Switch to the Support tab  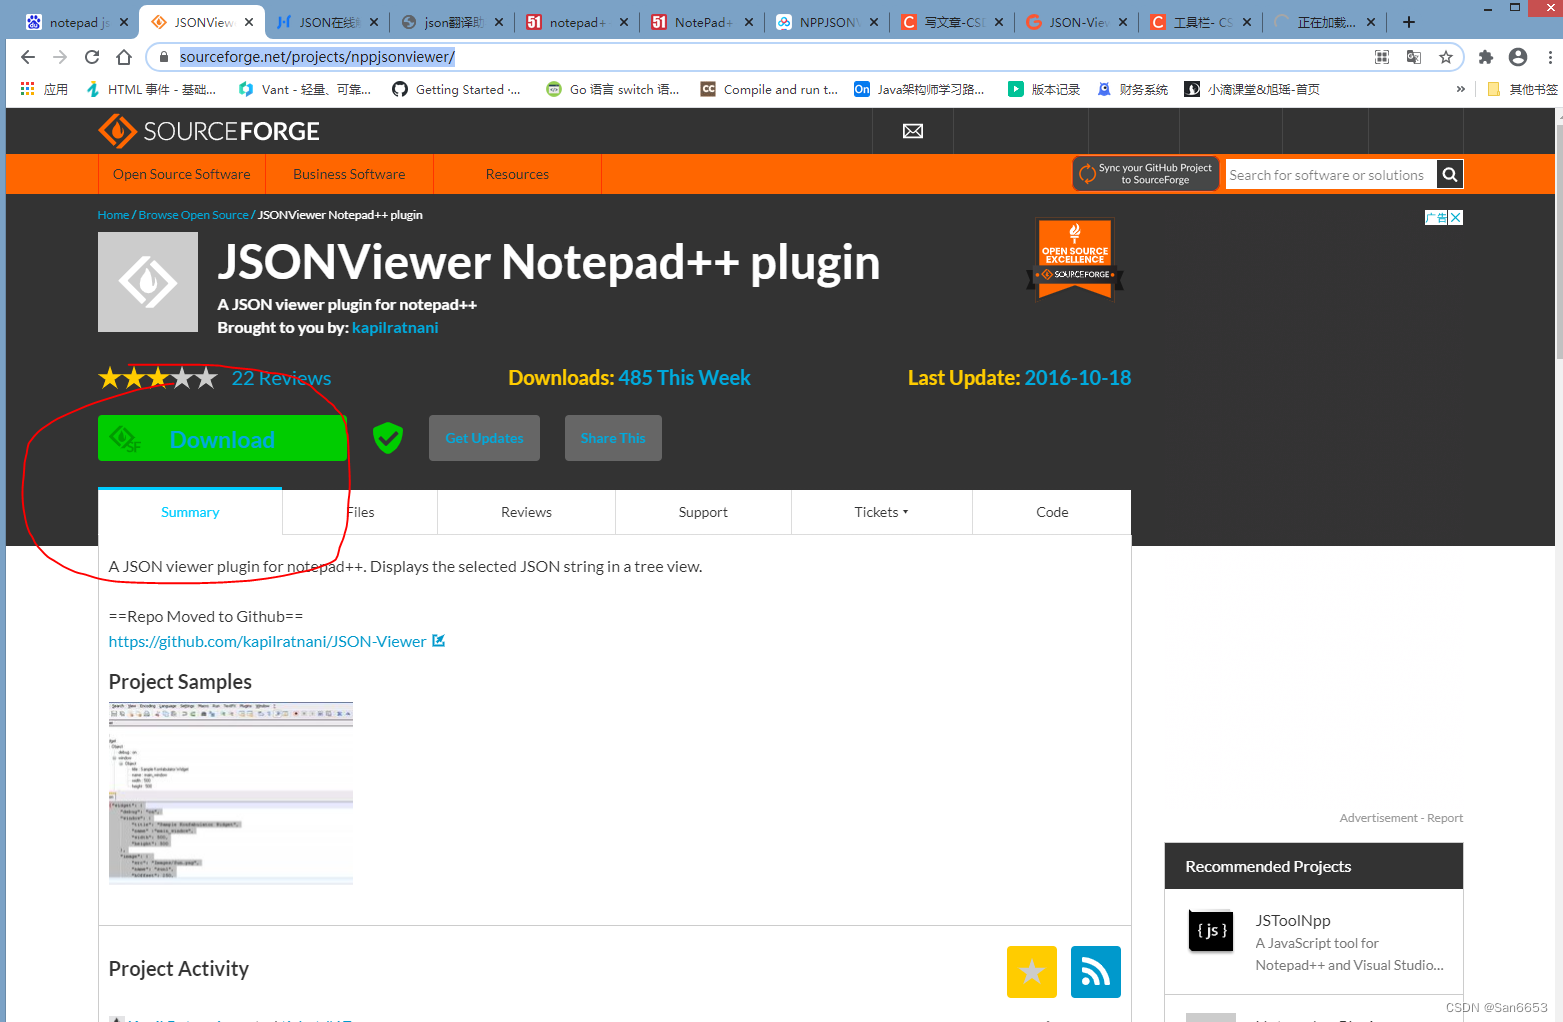[703, 512]
